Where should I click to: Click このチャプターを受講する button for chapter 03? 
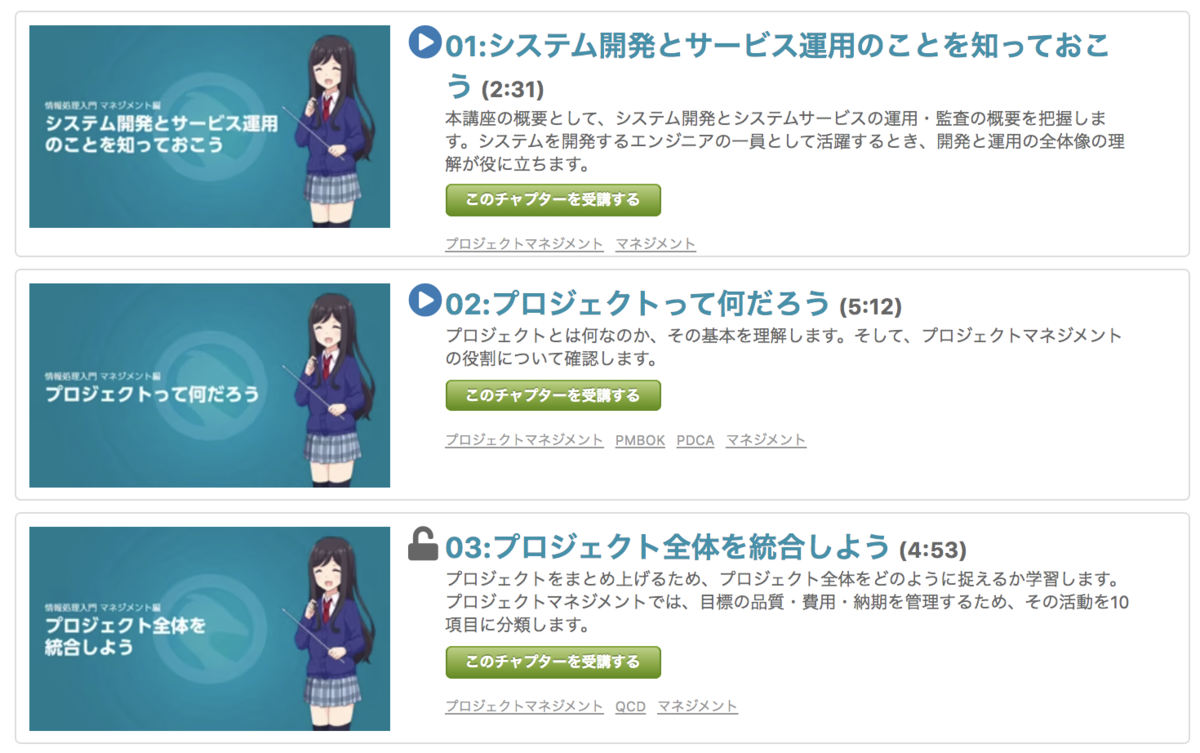click(553, 662)
